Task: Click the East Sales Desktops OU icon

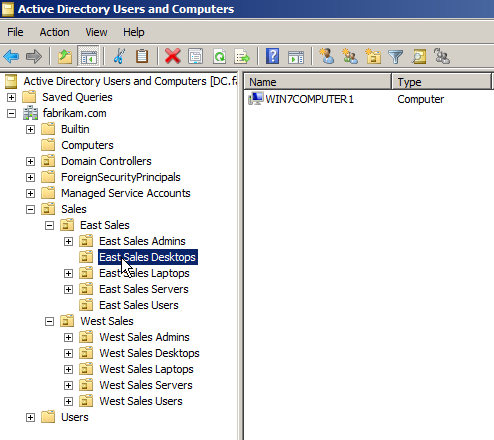Action: (86, 257)
